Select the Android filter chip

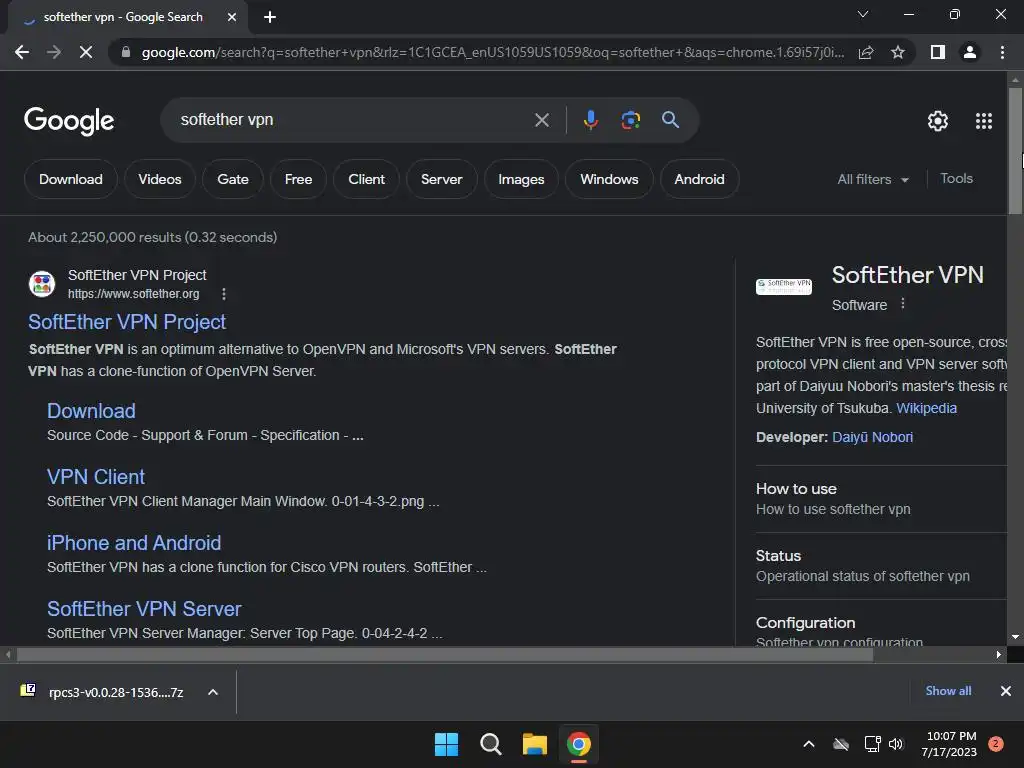699,179
